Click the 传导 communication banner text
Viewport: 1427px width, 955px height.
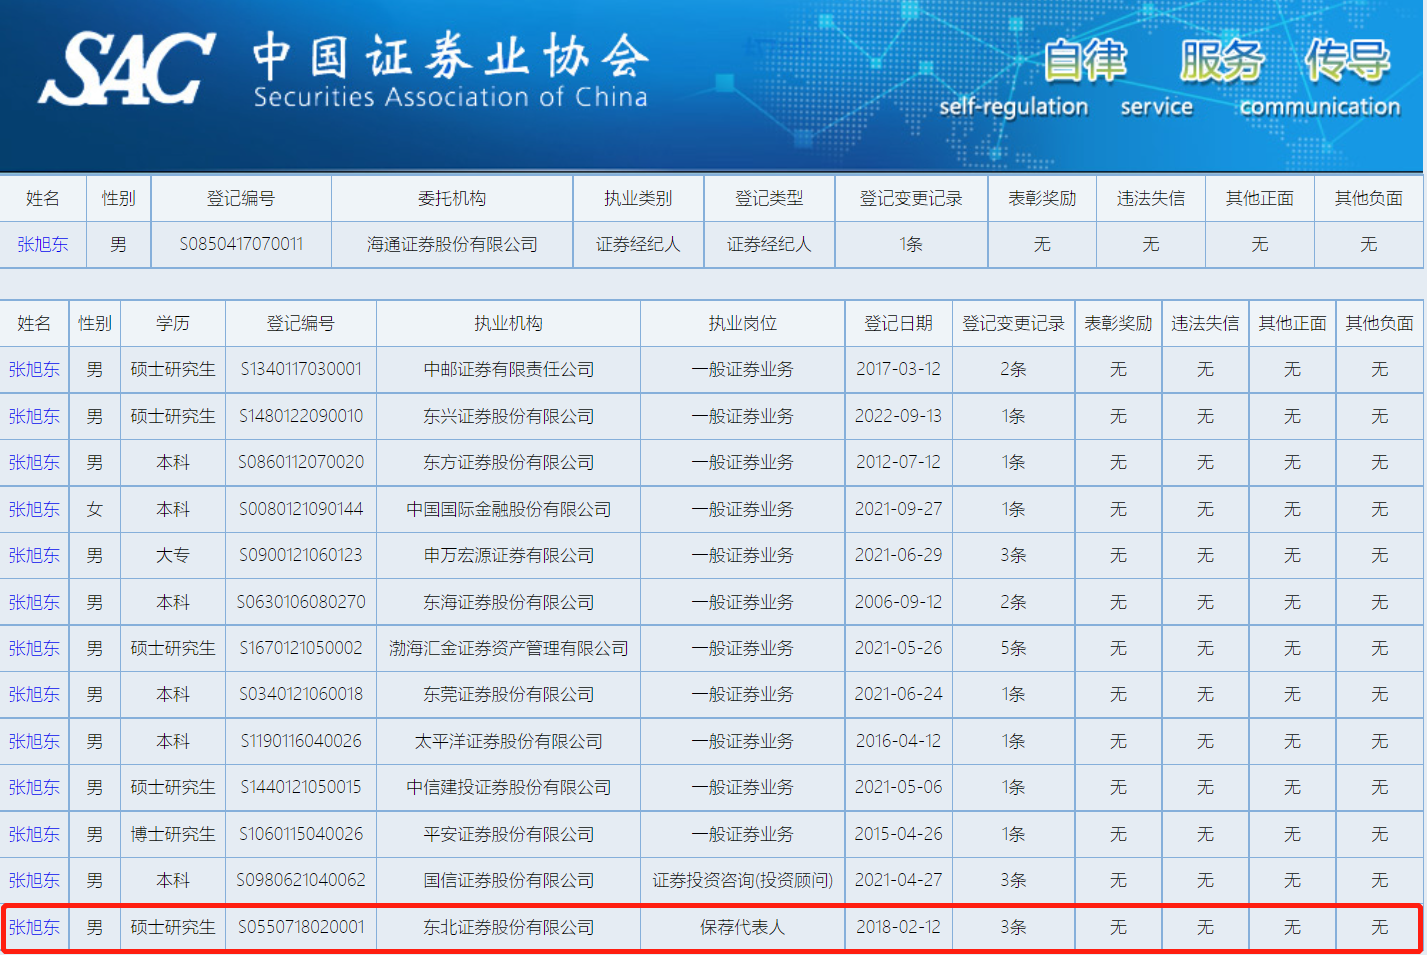pyautogui.click(x=1347, y=60)
